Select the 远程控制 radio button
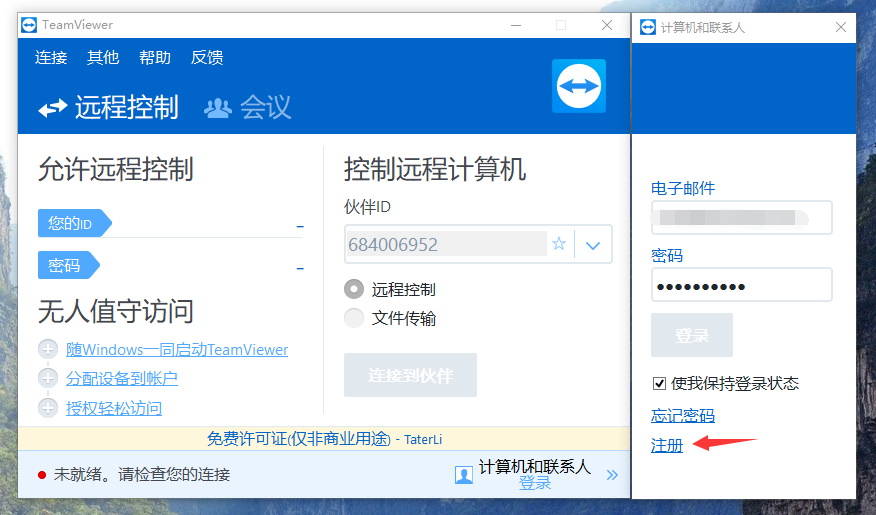The image size is (876, 515). (x=354, y=289)
